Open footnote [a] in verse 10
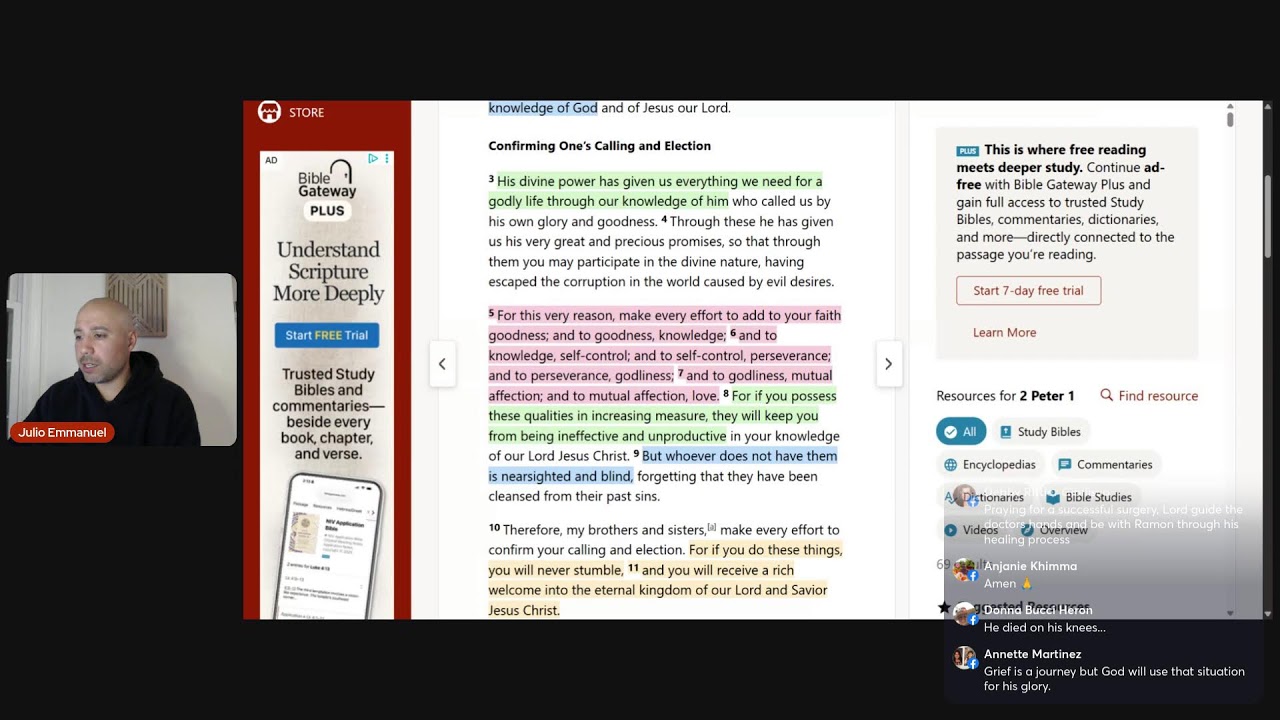This screenshot has width=1280, height=720. [712, 527]
